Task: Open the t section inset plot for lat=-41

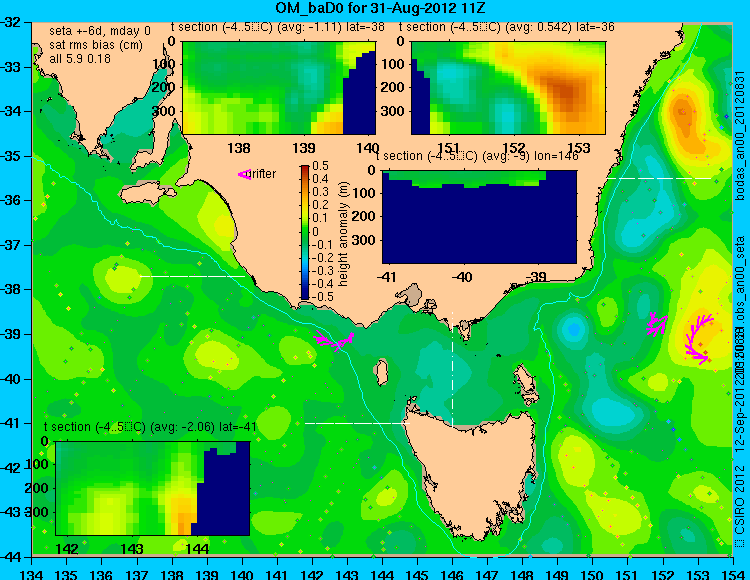Action: pos(153,488)
